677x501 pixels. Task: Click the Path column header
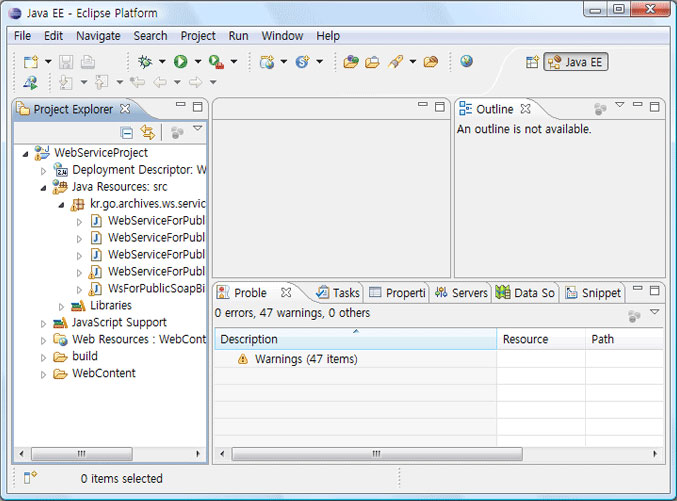[x=624, y=339]
